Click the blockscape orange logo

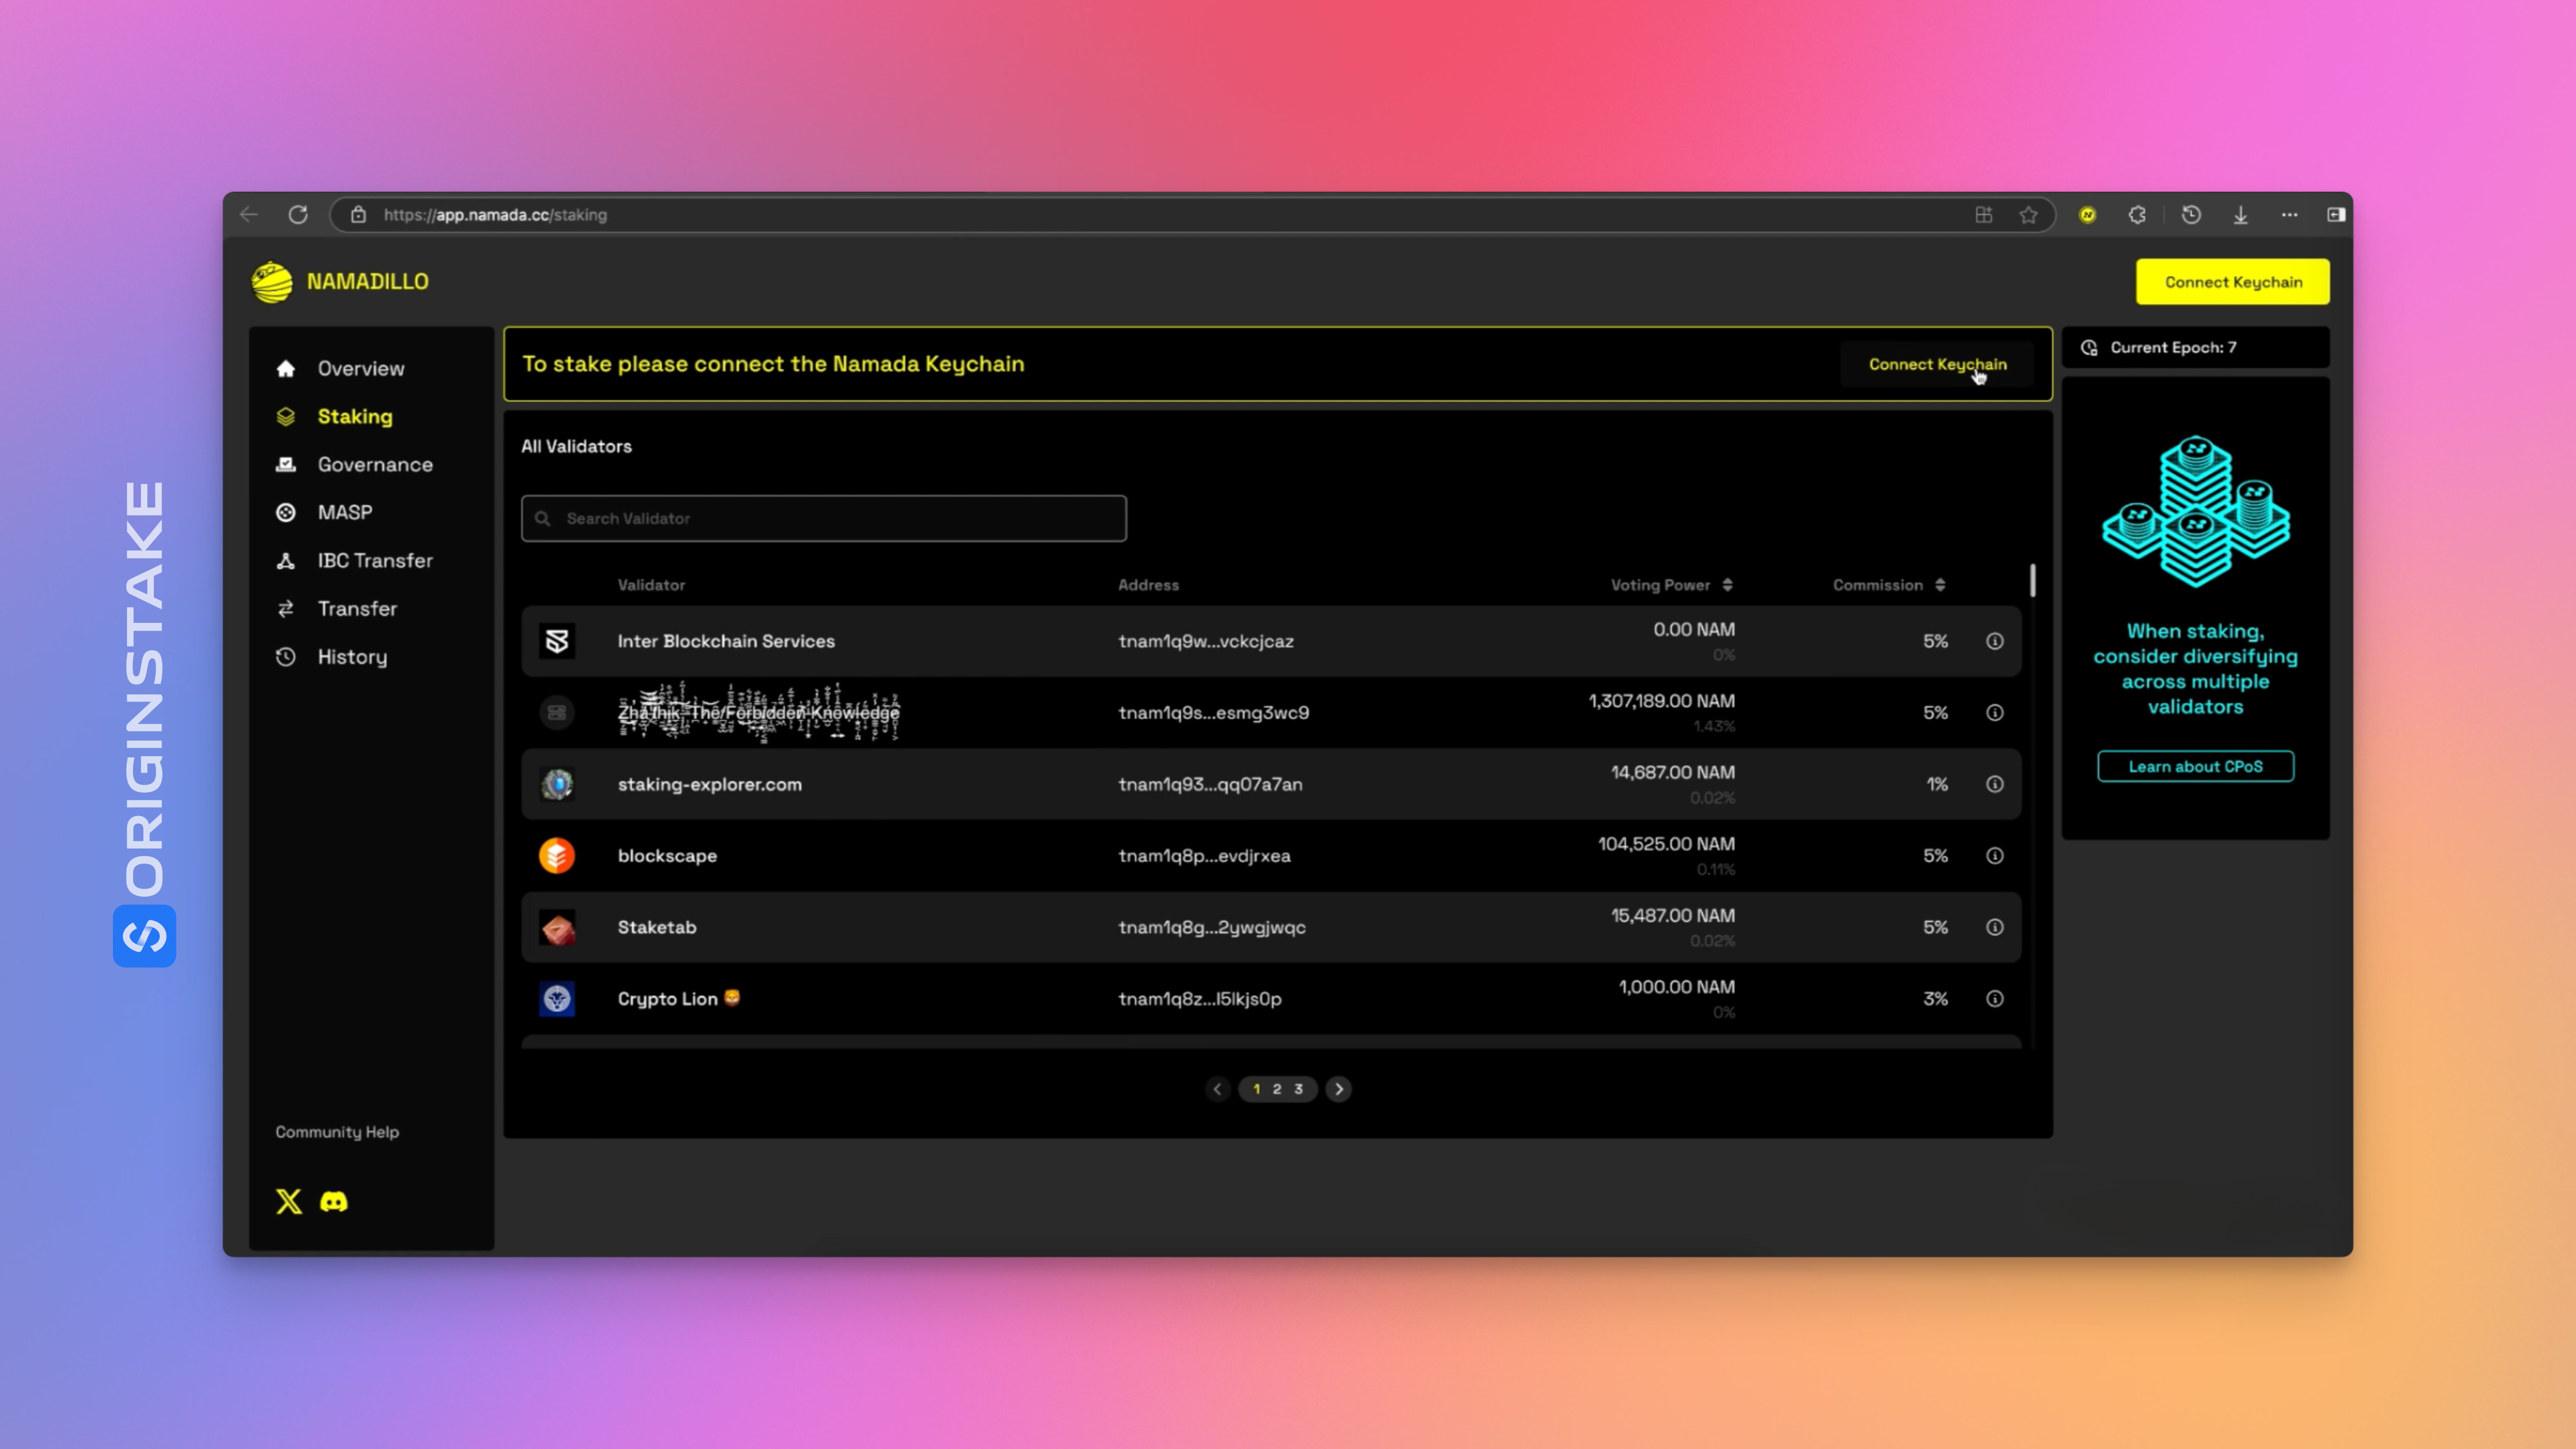point(557,856)
